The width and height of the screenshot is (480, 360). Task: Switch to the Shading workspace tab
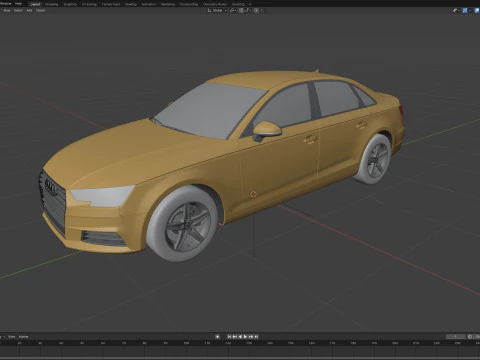point(131,4)
